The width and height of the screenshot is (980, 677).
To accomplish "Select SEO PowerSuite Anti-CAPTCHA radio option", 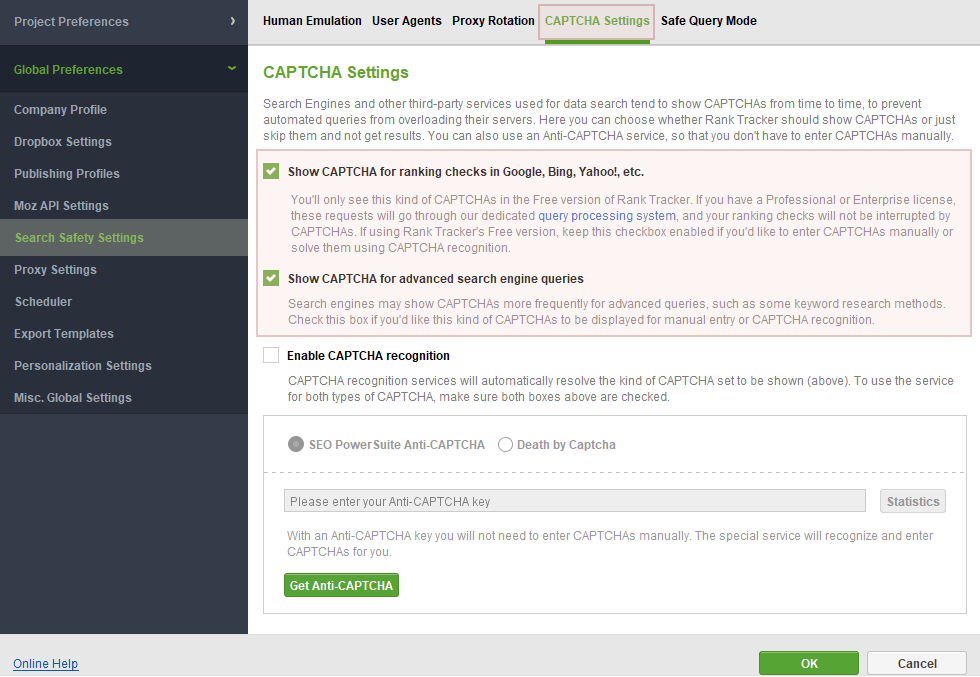I will click(296, 444).
